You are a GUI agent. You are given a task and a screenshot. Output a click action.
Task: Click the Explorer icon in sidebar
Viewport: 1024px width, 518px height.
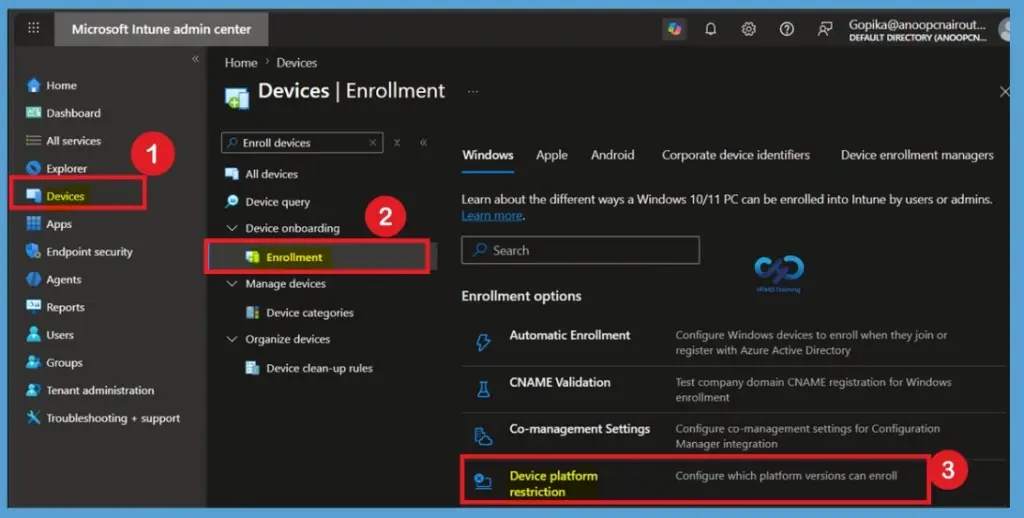pos(33,169)
